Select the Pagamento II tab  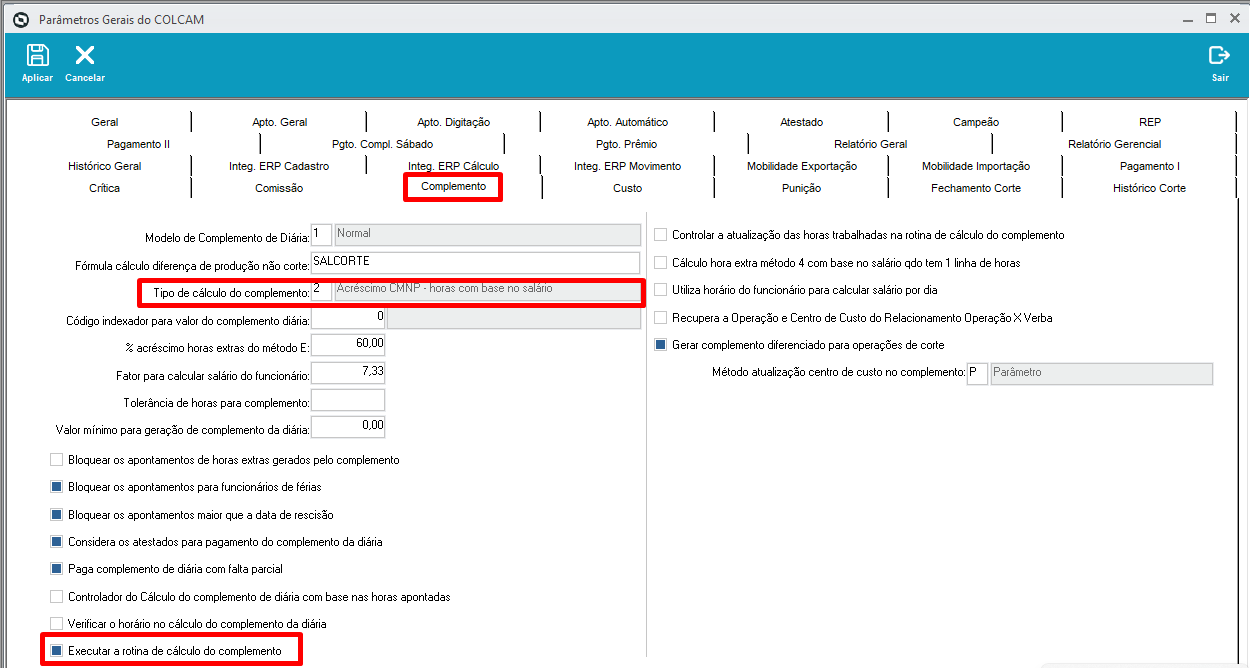click(x=139, y=144)
